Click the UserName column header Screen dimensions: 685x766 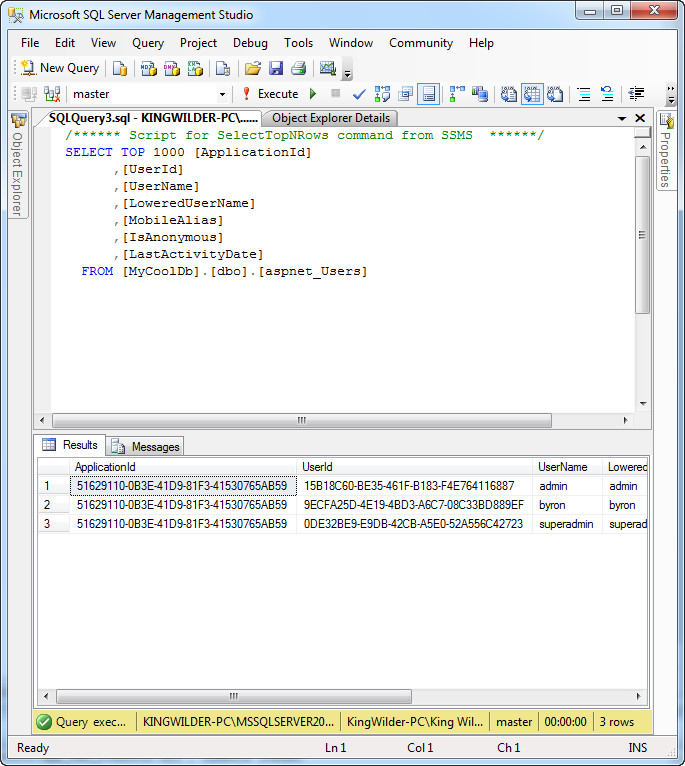pos(567,467)
